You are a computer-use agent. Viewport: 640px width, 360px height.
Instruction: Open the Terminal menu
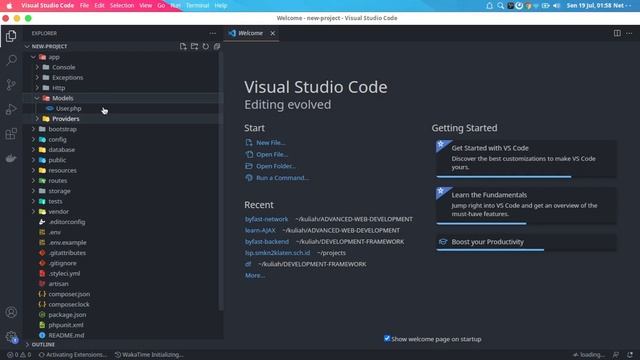198,6
